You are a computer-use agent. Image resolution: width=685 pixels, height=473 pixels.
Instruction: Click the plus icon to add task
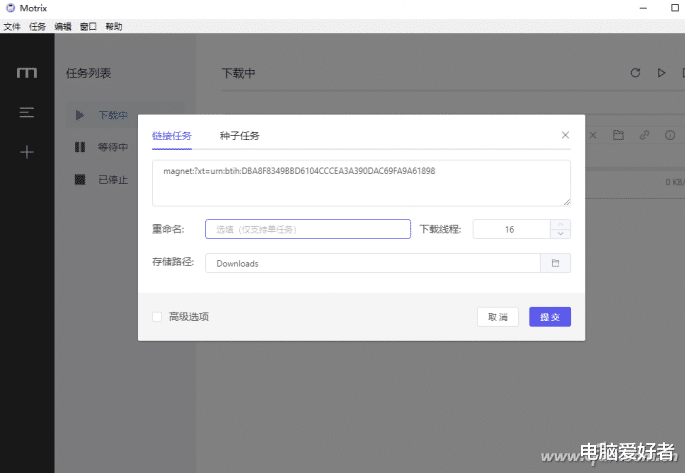(27, 152)
